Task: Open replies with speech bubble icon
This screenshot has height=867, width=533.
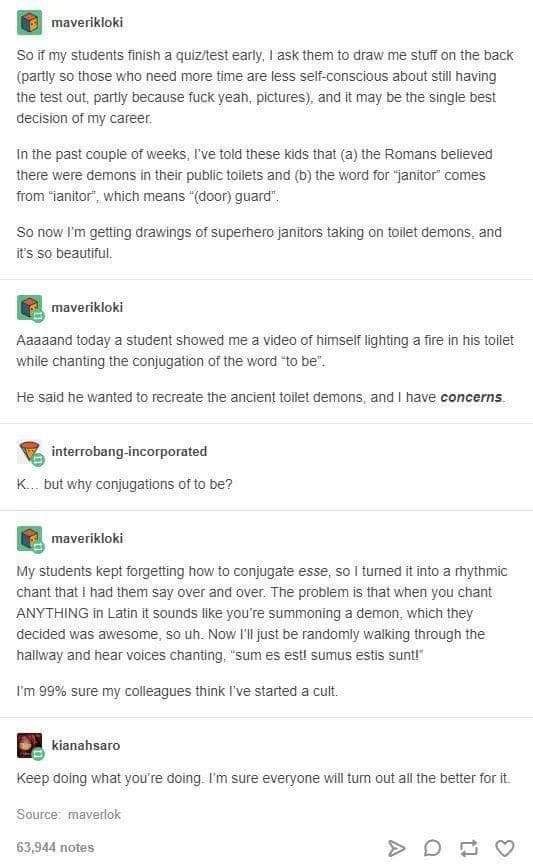Action: tap(432, 848)
